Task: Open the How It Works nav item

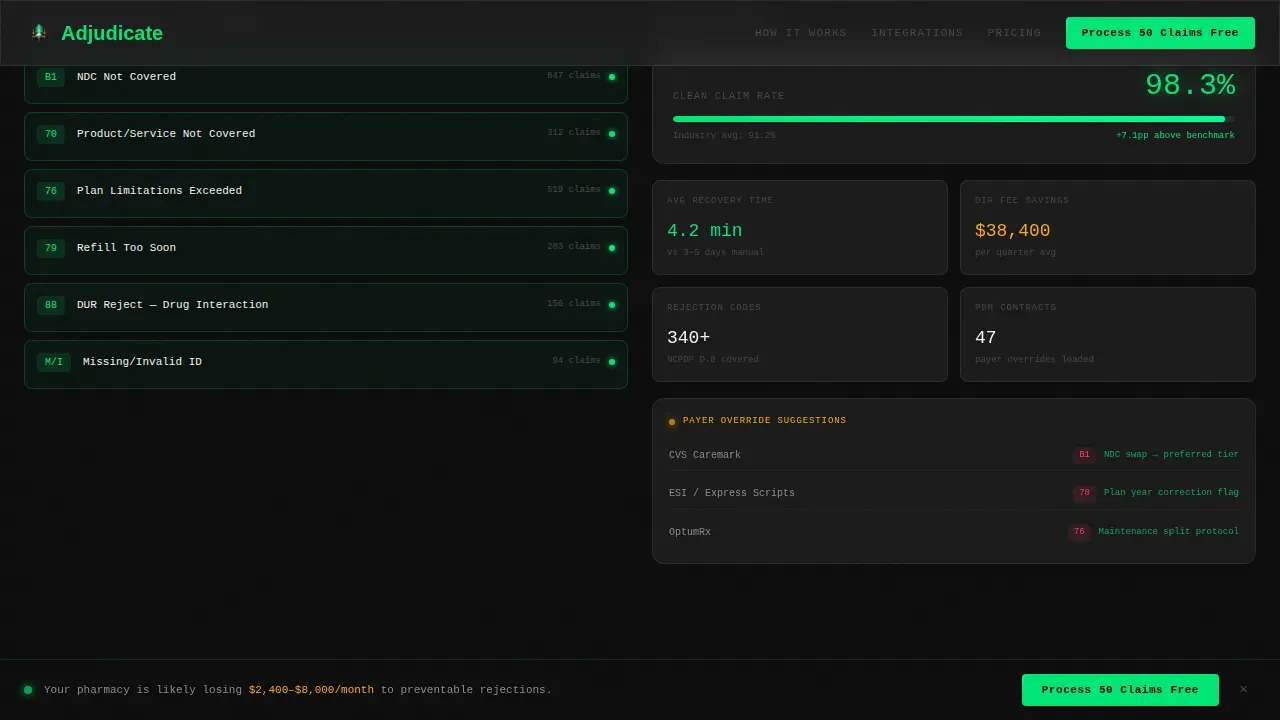Action: [801, 33]
